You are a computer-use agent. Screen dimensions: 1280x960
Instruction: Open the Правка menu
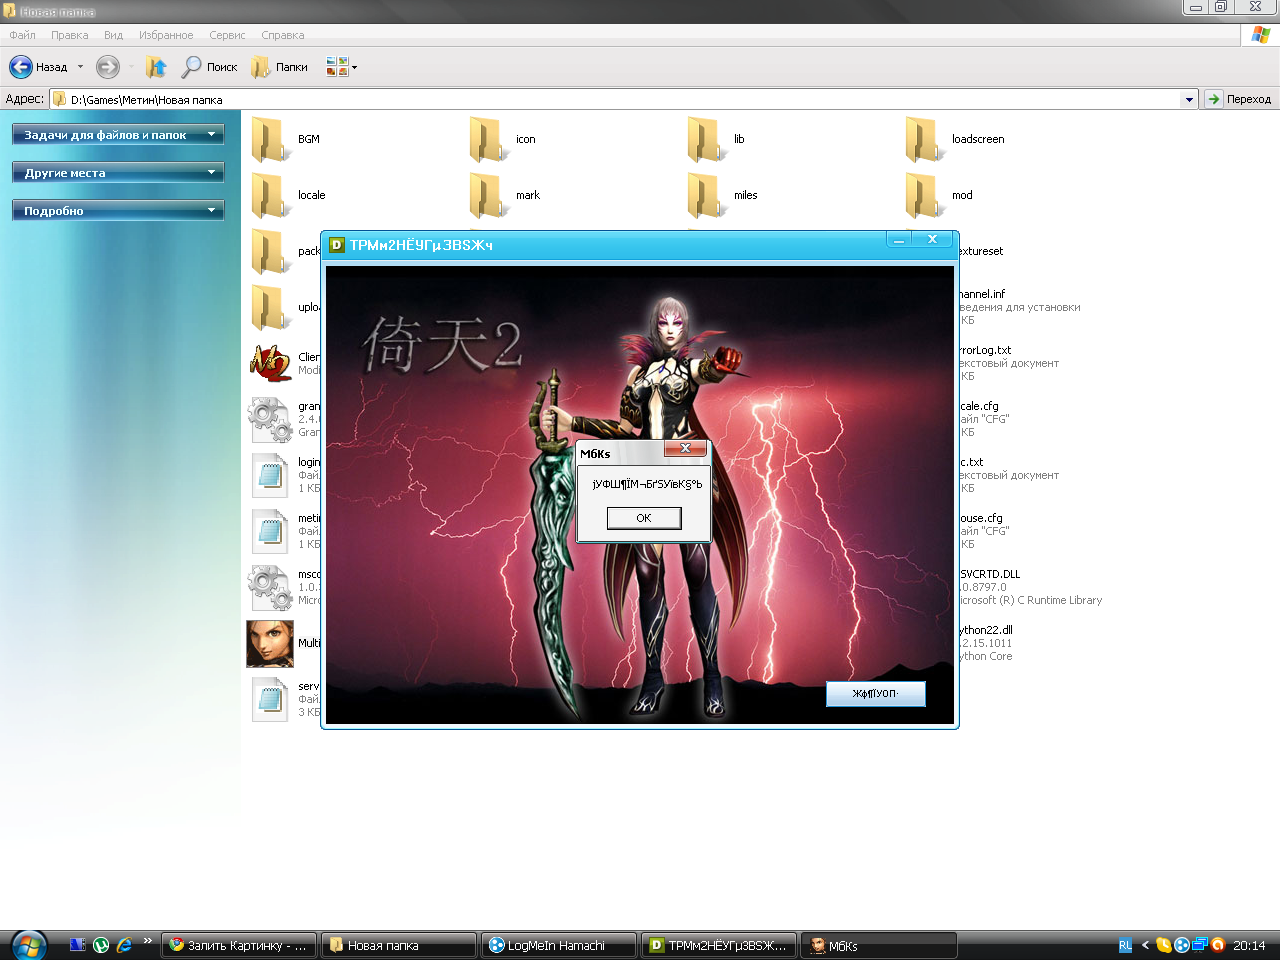69,35
